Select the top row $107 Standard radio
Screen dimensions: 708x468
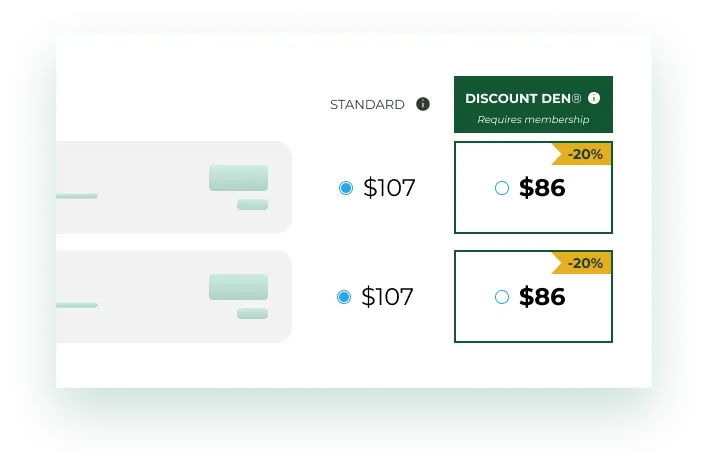click(346, 188)
